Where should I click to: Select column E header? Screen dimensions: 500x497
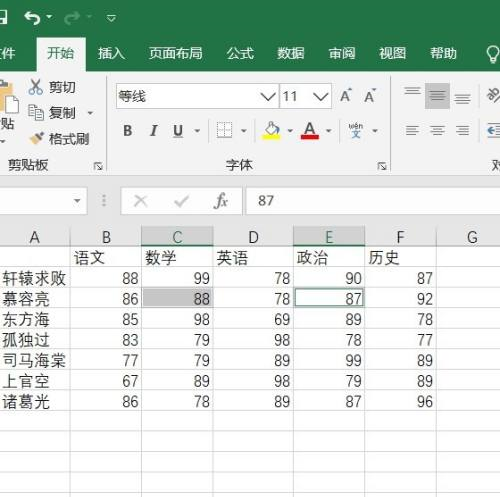(x=329, y=237)
